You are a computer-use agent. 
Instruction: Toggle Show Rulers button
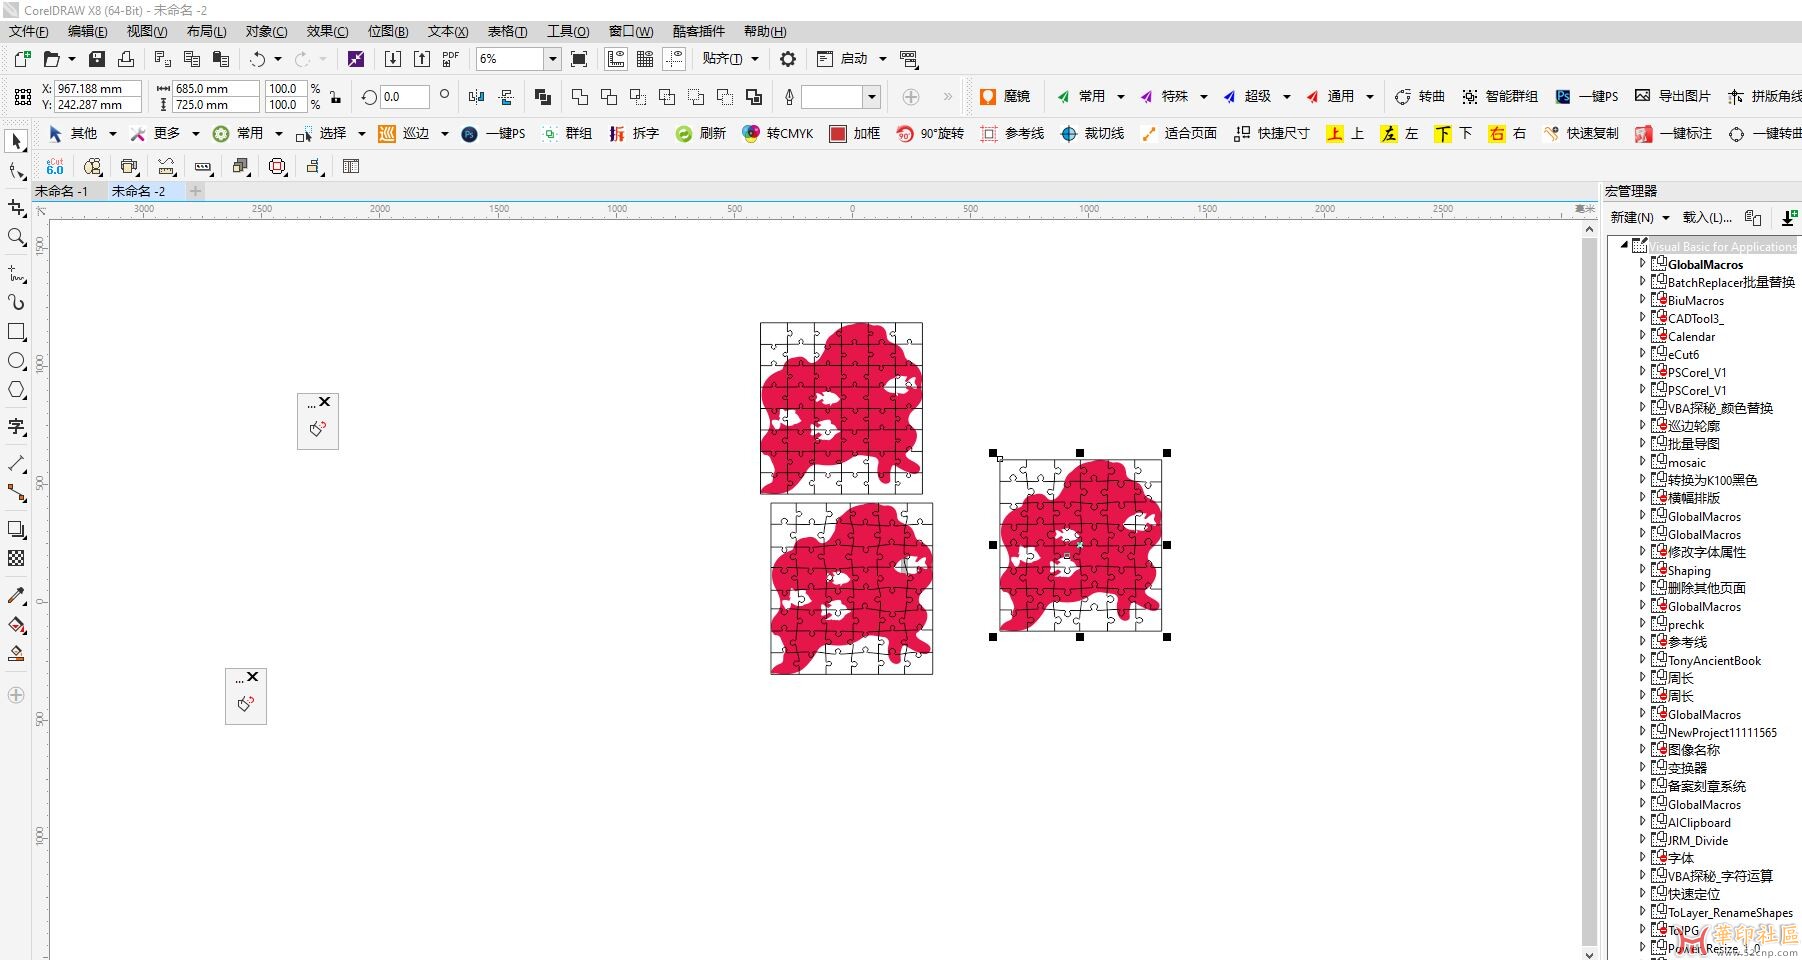(616, 59)
